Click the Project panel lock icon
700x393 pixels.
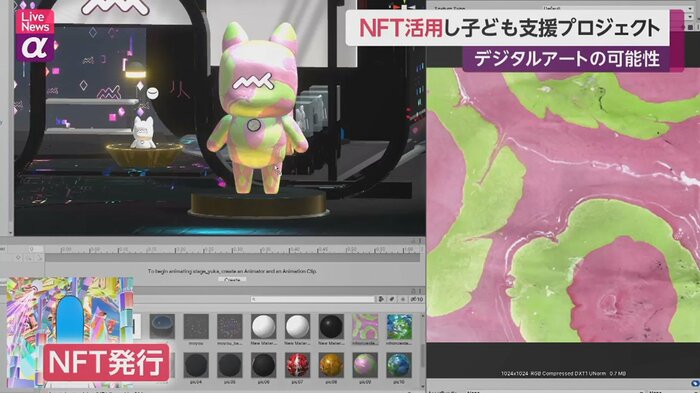(x=413, y=291)
